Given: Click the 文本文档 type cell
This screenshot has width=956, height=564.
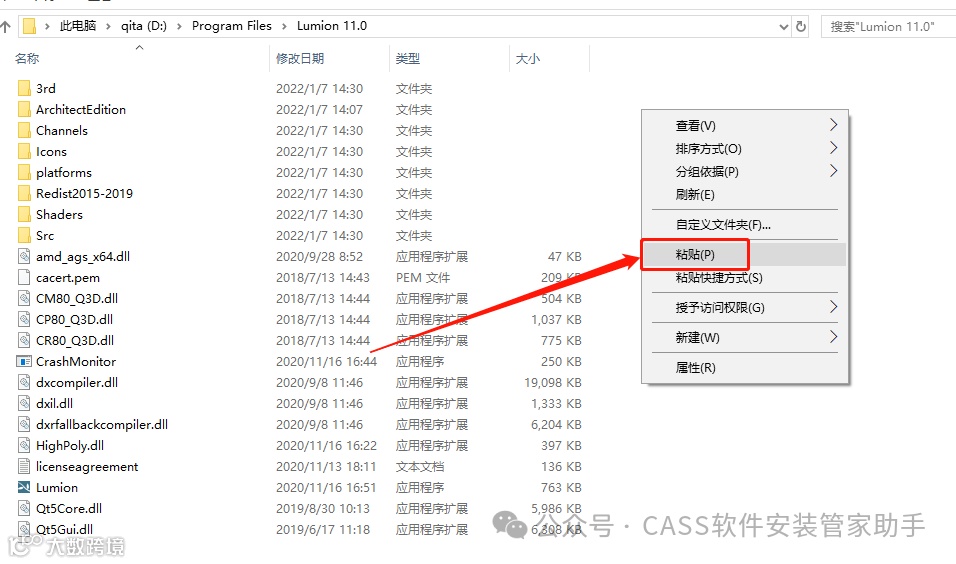Looking at the screenshot, I should [x=419, y=467].
